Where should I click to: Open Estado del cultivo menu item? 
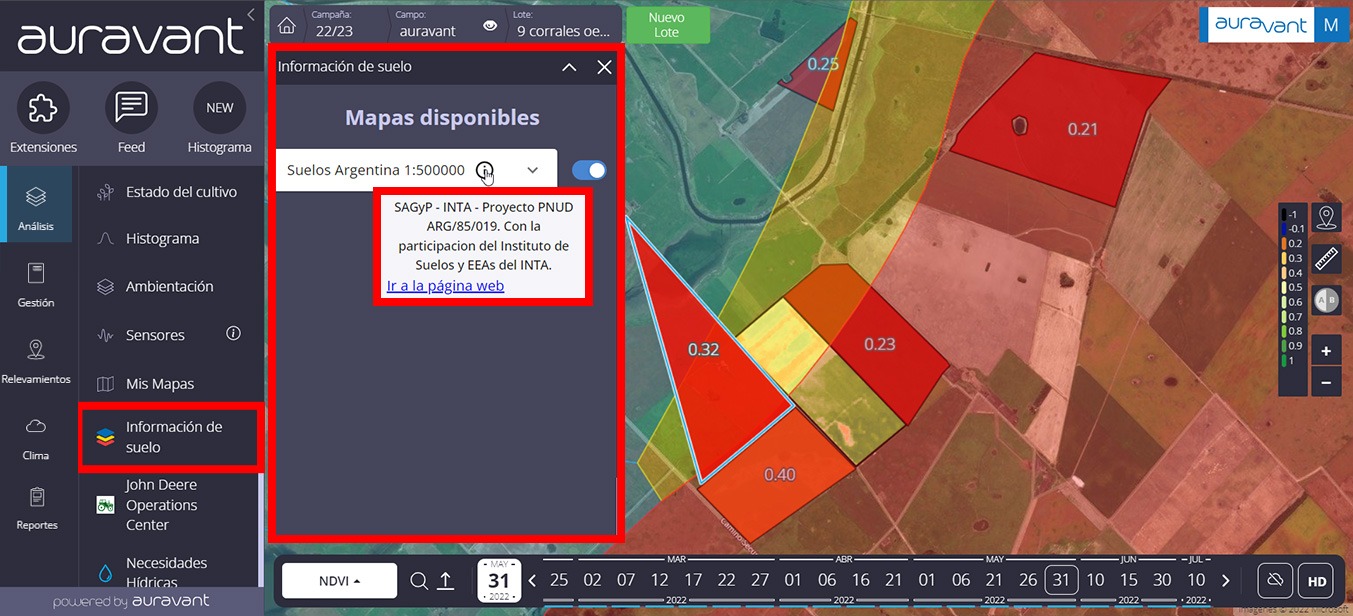pos(167,192)
